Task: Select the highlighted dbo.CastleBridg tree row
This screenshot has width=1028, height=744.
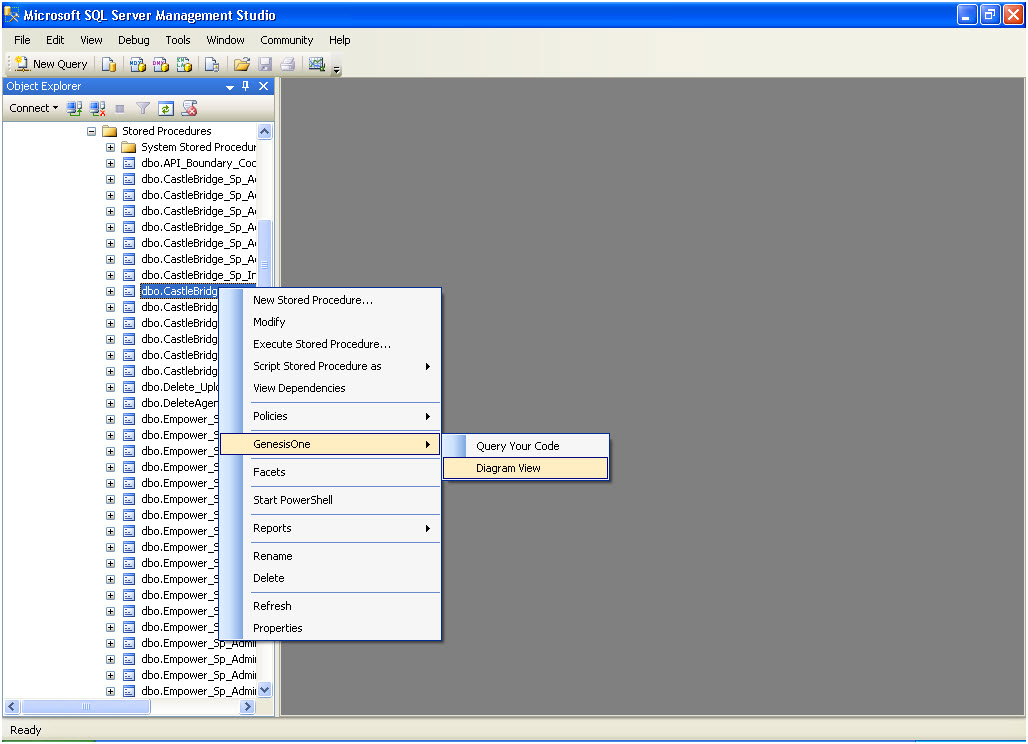Action: [179, 291]
